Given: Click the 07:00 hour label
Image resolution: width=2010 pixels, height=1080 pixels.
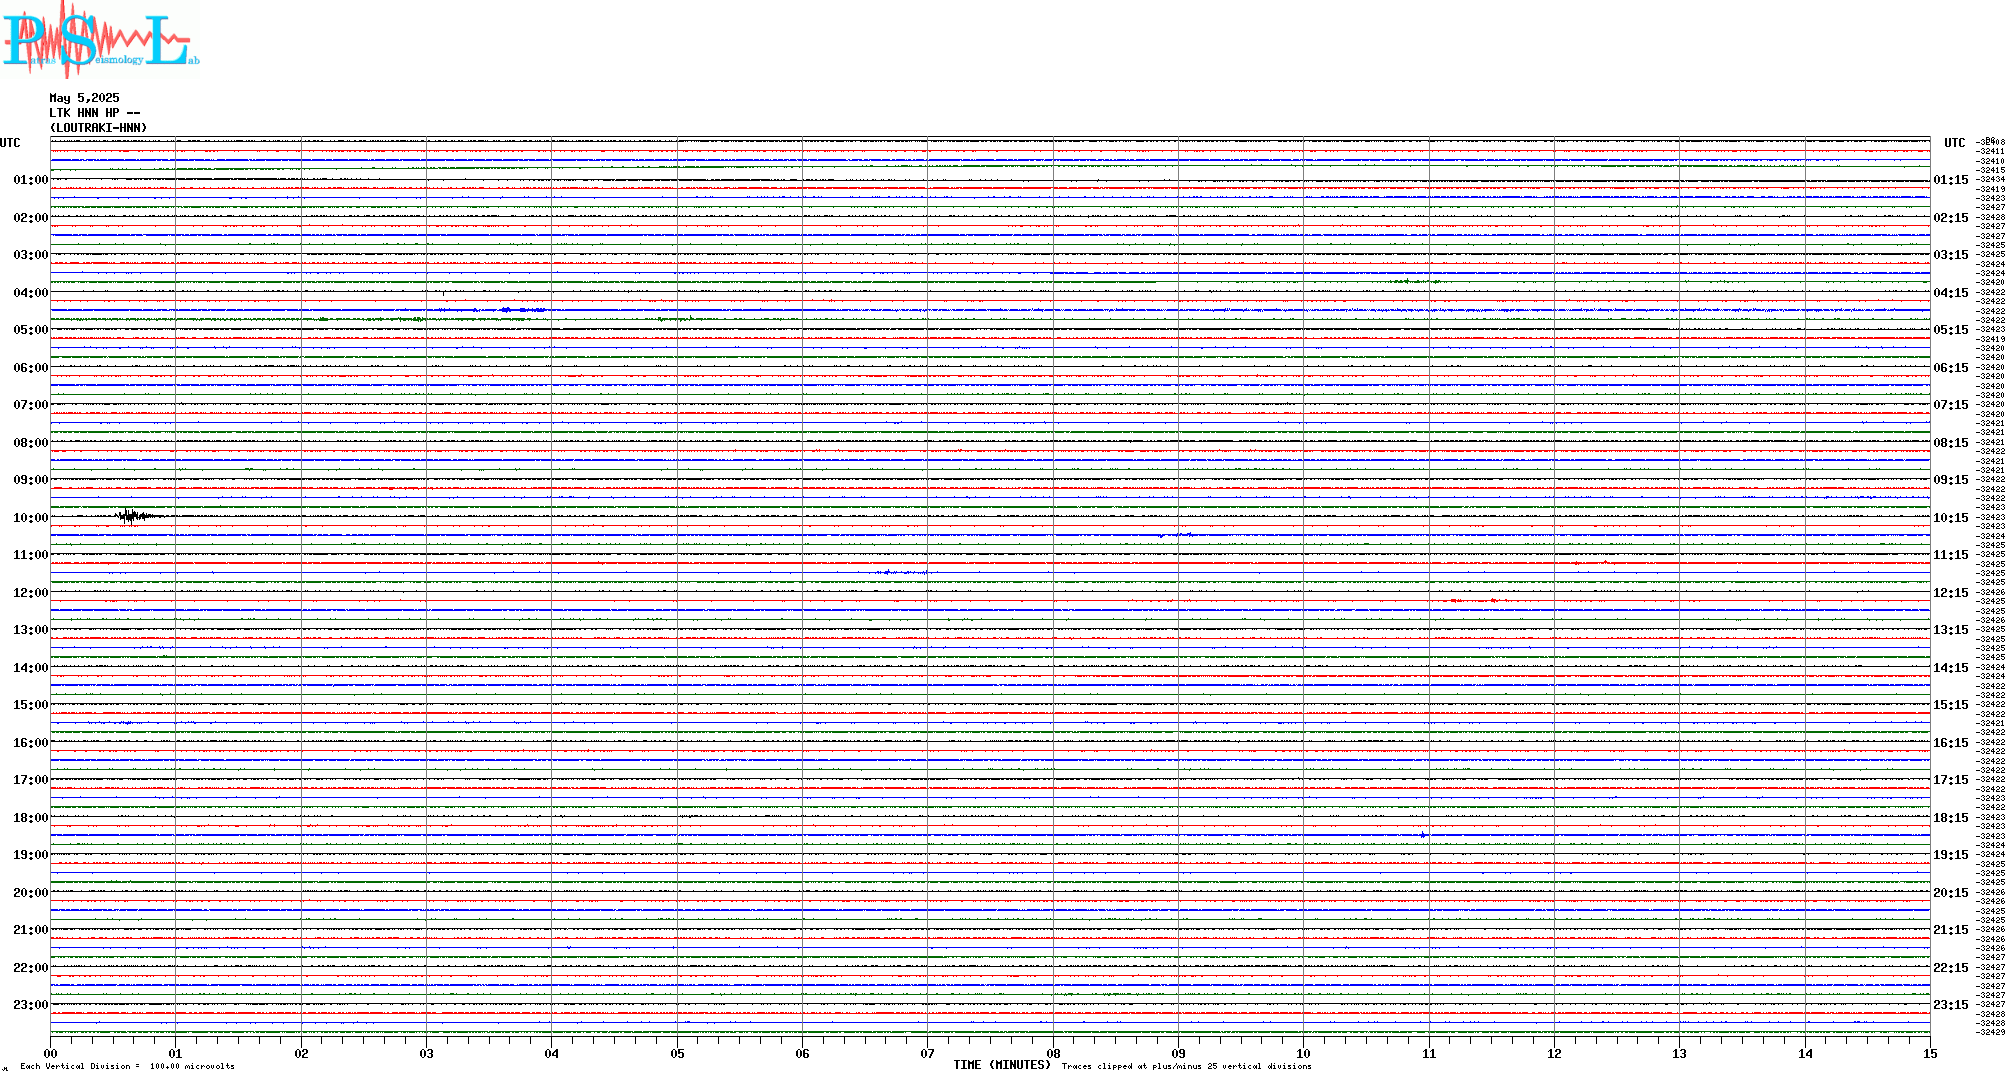Looking at the screenshot, I should pos(31,405).
